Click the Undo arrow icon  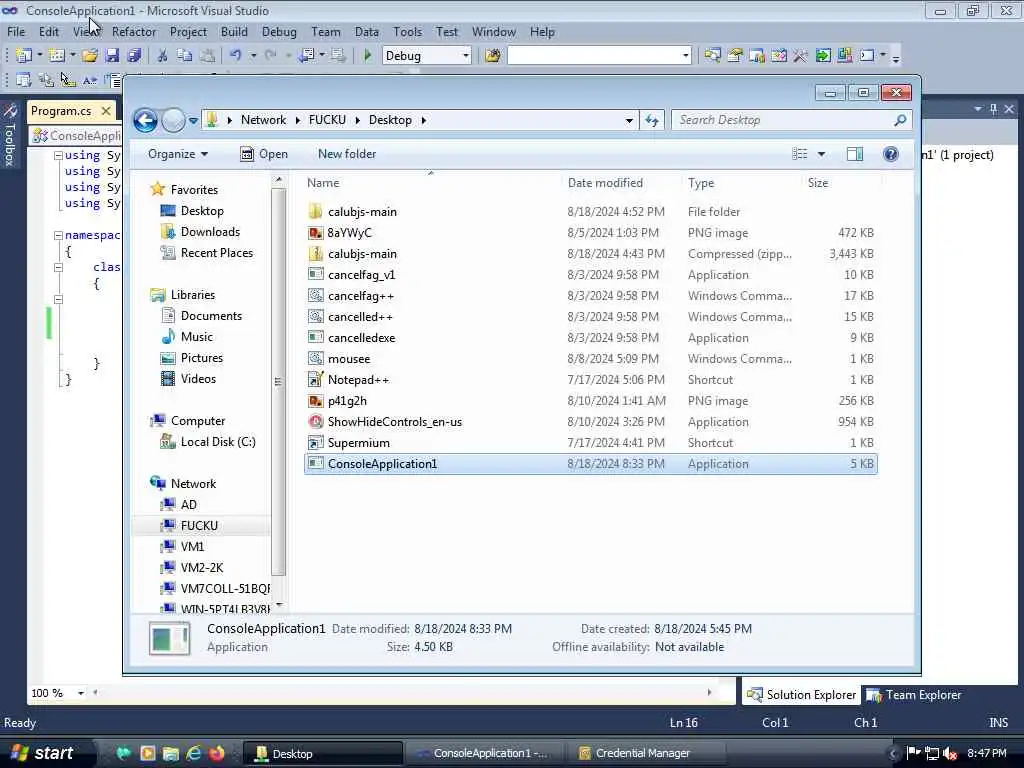tap(236, 56)
